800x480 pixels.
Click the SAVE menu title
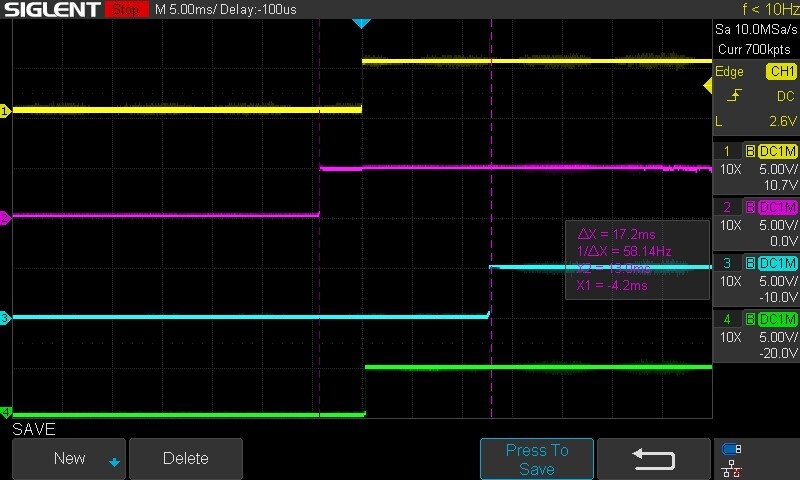pyautogui.click(x=34, y=429)
